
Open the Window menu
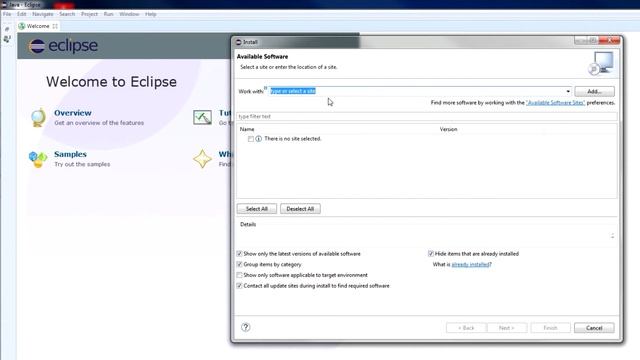129,14
